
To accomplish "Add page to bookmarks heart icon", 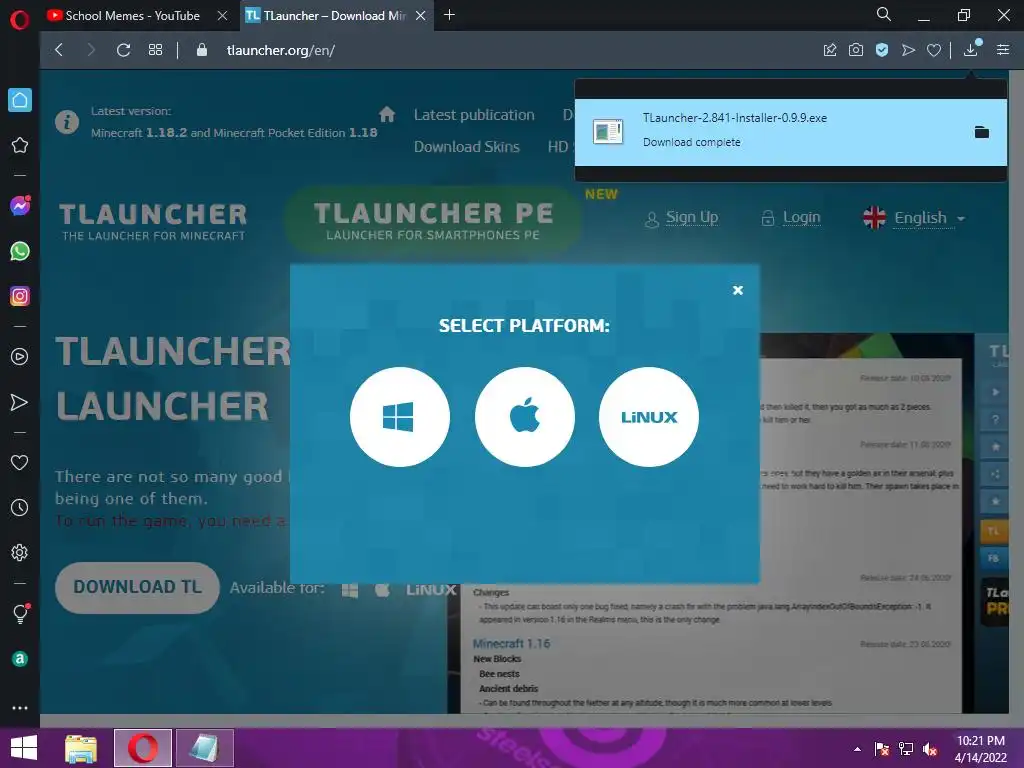I will point(934,50).
